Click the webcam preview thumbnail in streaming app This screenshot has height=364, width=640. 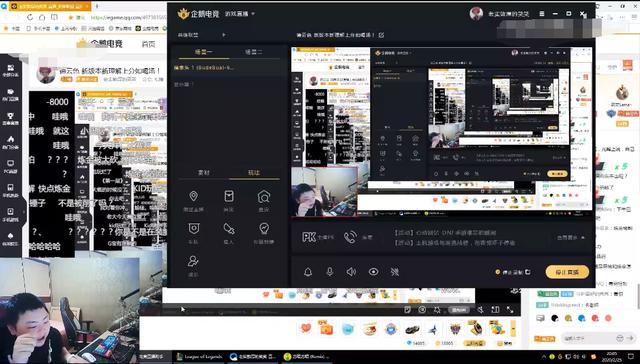(x=324, y=191)
